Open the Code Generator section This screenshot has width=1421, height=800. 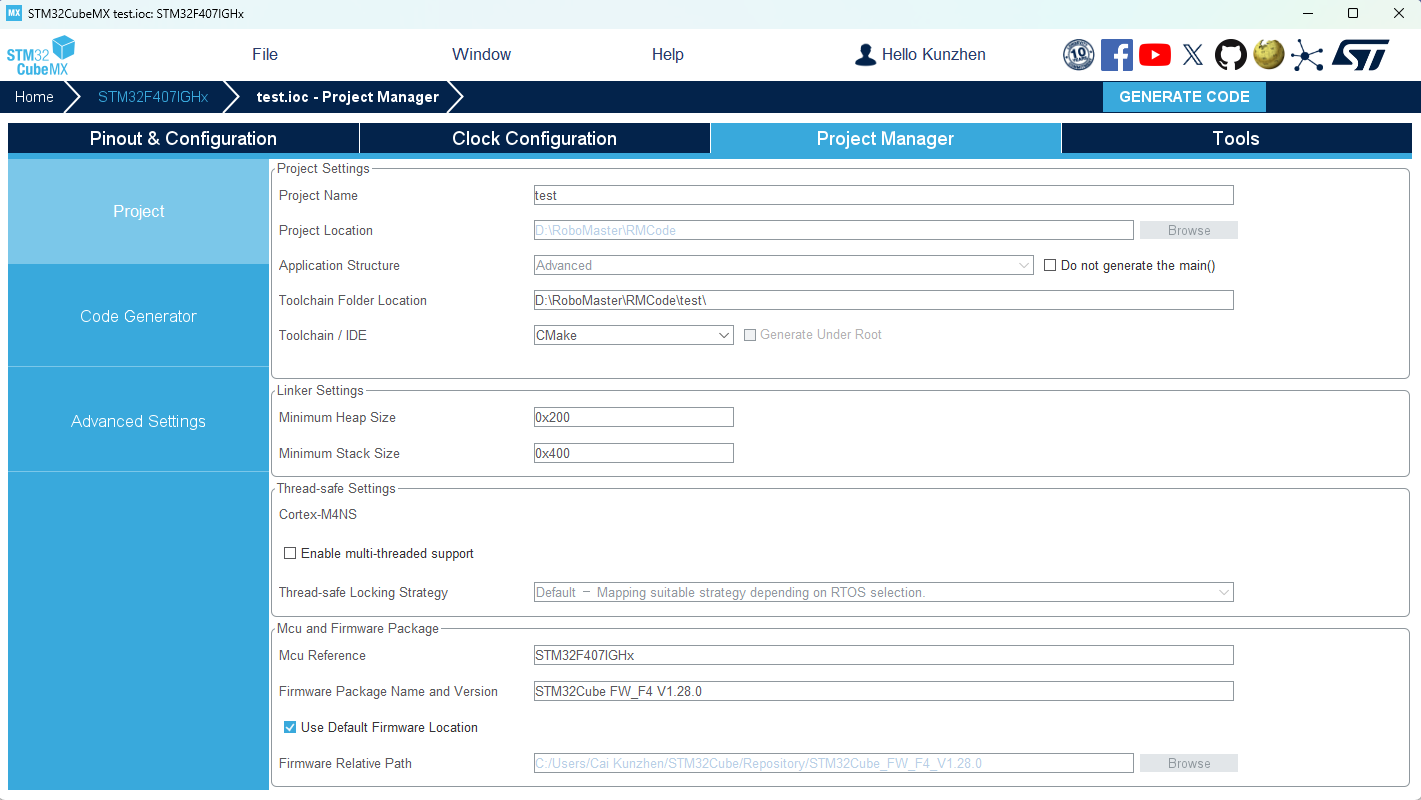click(x=138, y=316)
